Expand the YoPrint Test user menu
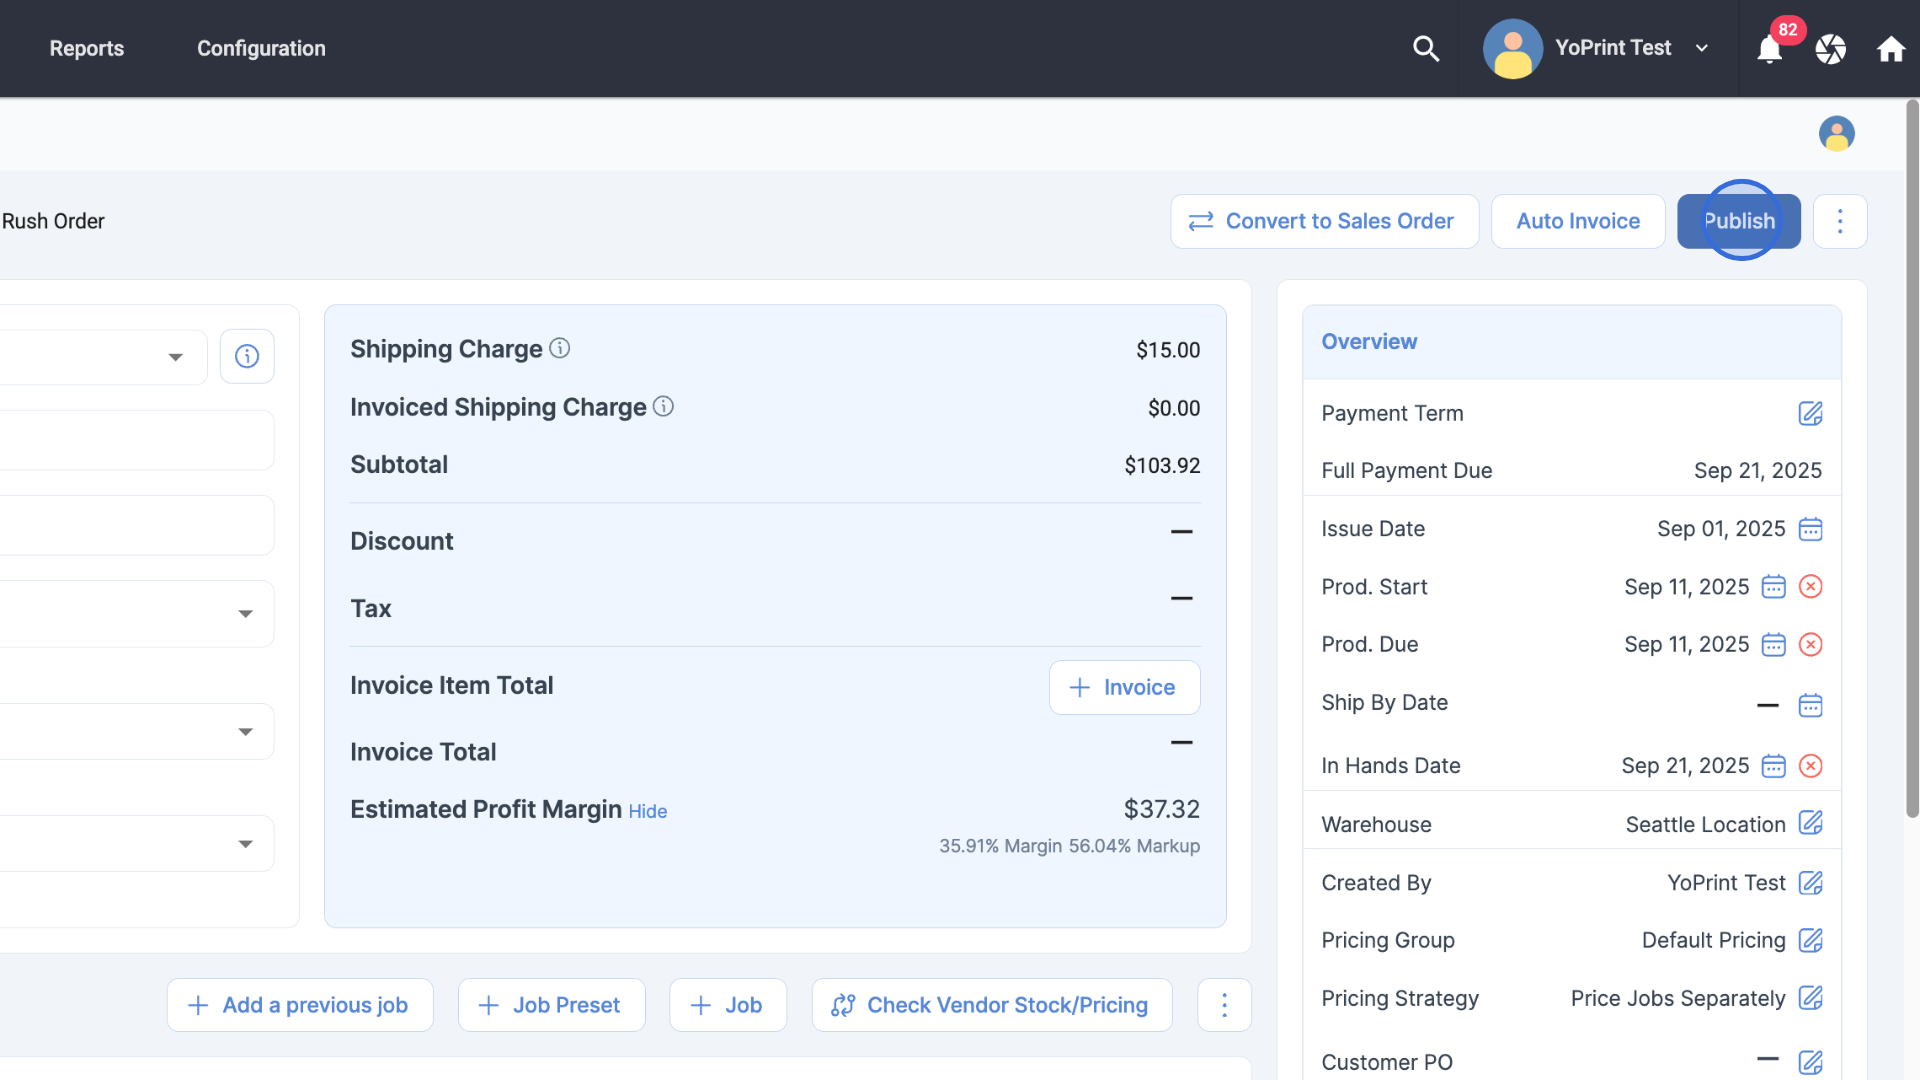The height and width of the screenshot is (1080, 1920). [x=1701, y=48]
